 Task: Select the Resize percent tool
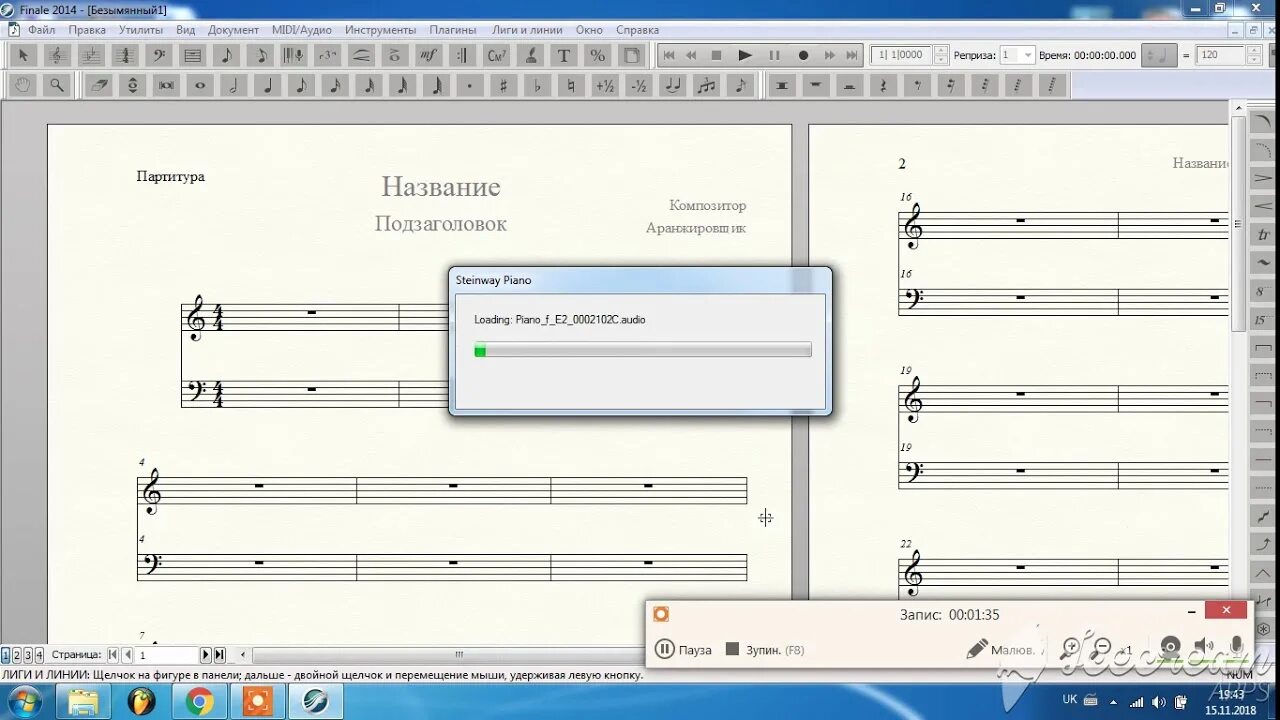pos(598,55)
